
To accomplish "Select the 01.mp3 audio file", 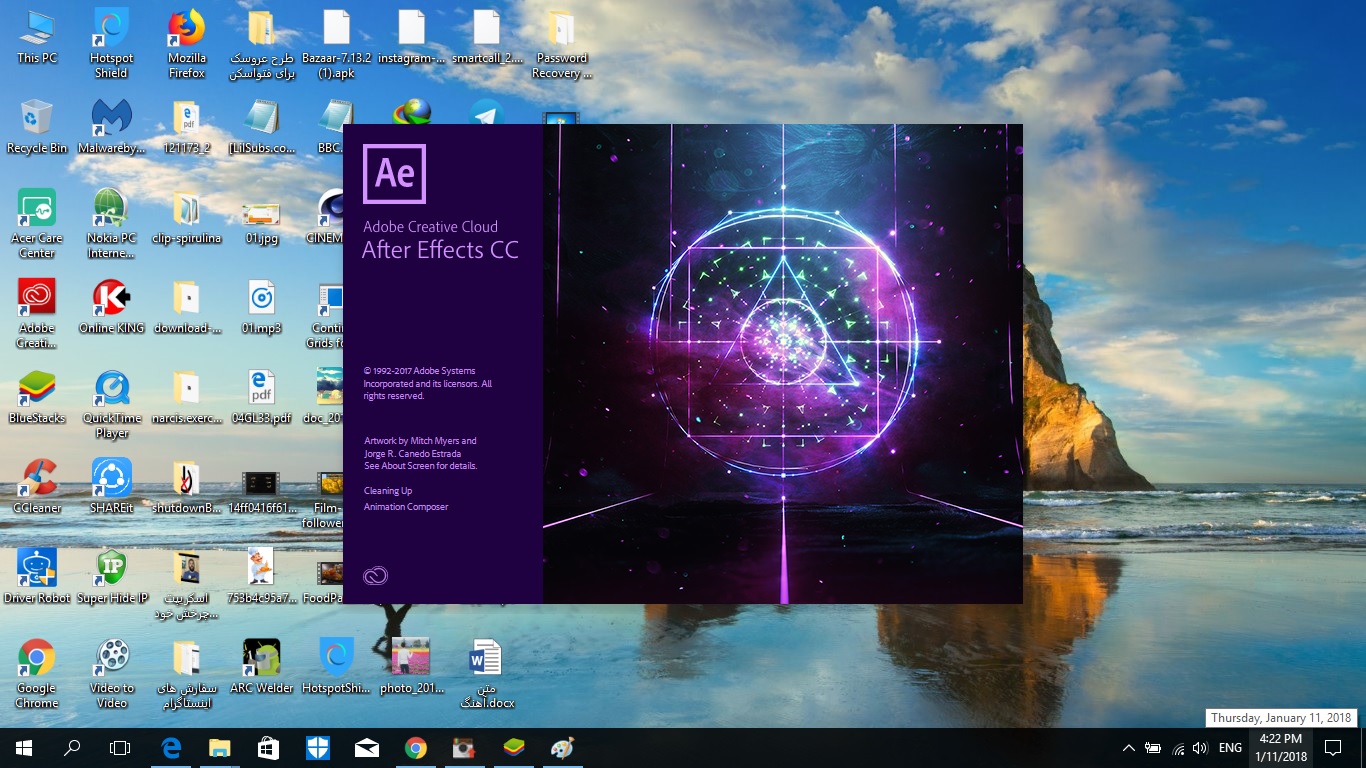I will point(261,307).
